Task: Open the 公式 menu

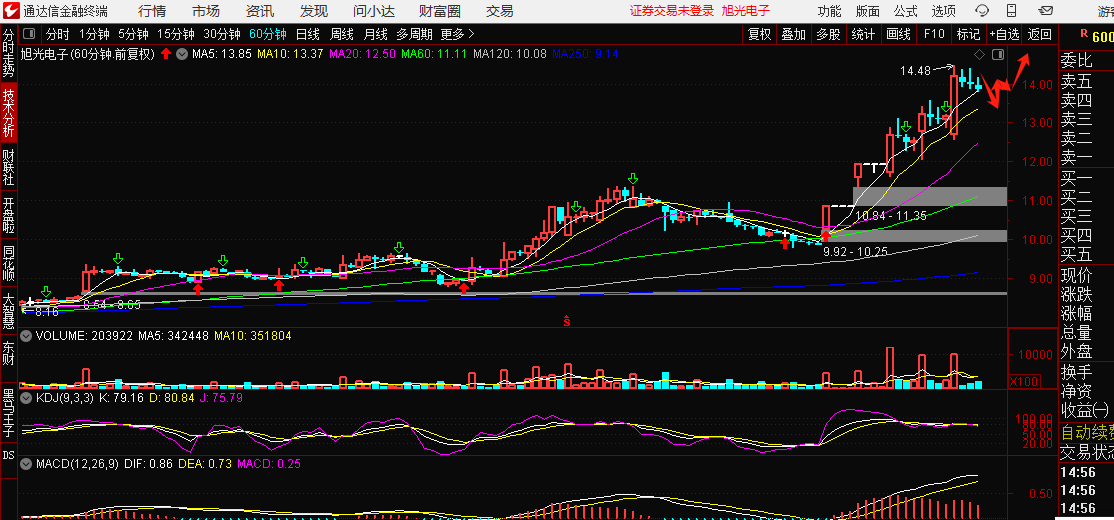Action: (x=906, y=11)
